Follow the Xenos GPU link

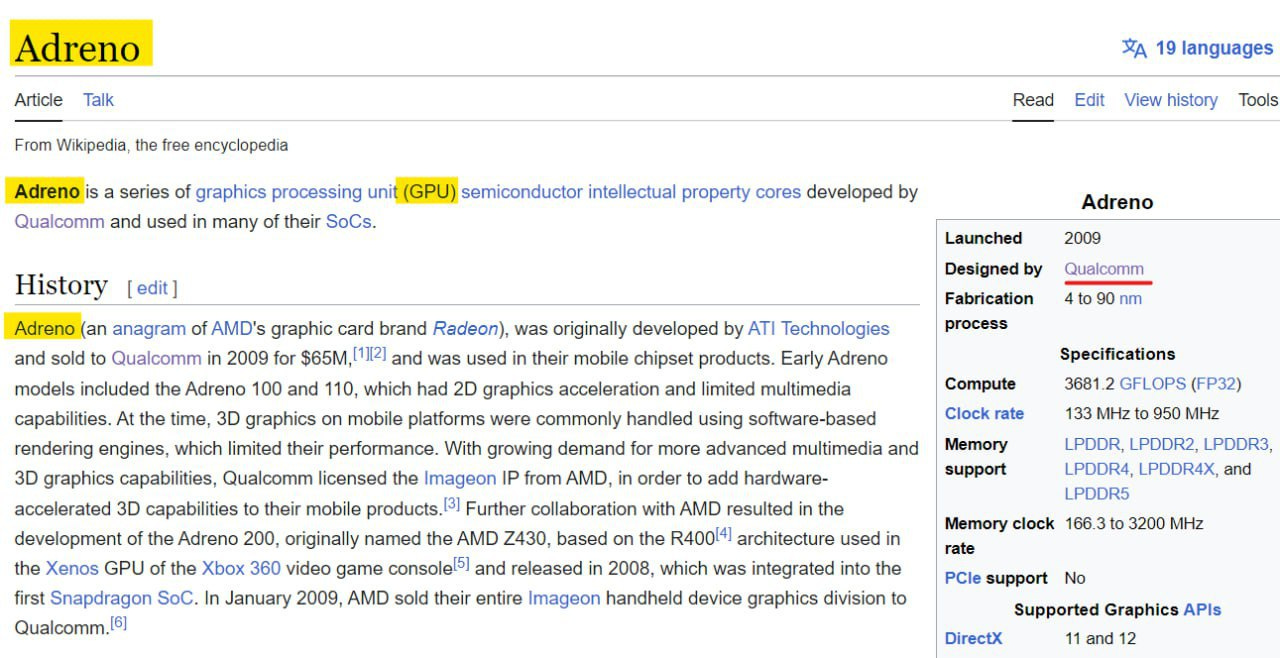72,568
